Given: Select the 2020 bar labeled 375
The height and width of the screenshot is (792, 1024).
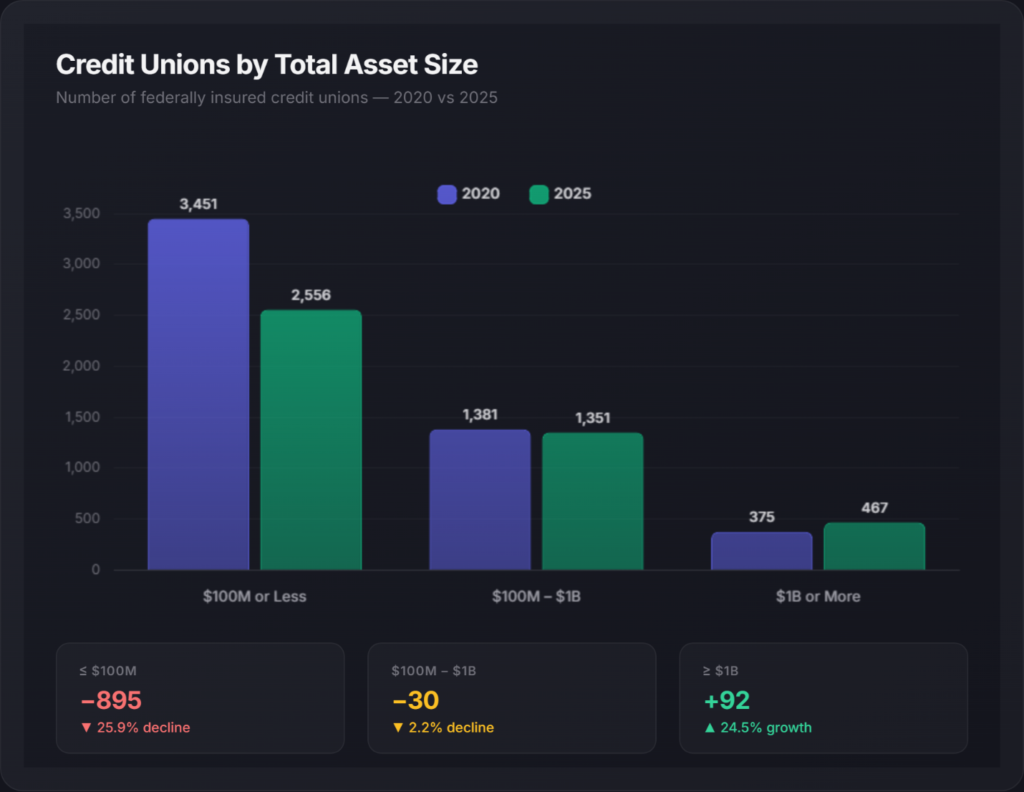Looking at the screenshot, I should pyautogui.click(x=762, y=551).
